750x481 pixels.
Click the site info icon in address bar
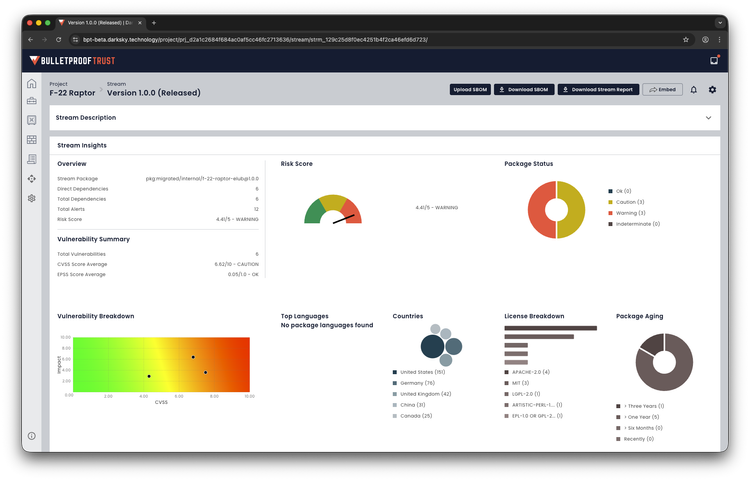point(75,40)
